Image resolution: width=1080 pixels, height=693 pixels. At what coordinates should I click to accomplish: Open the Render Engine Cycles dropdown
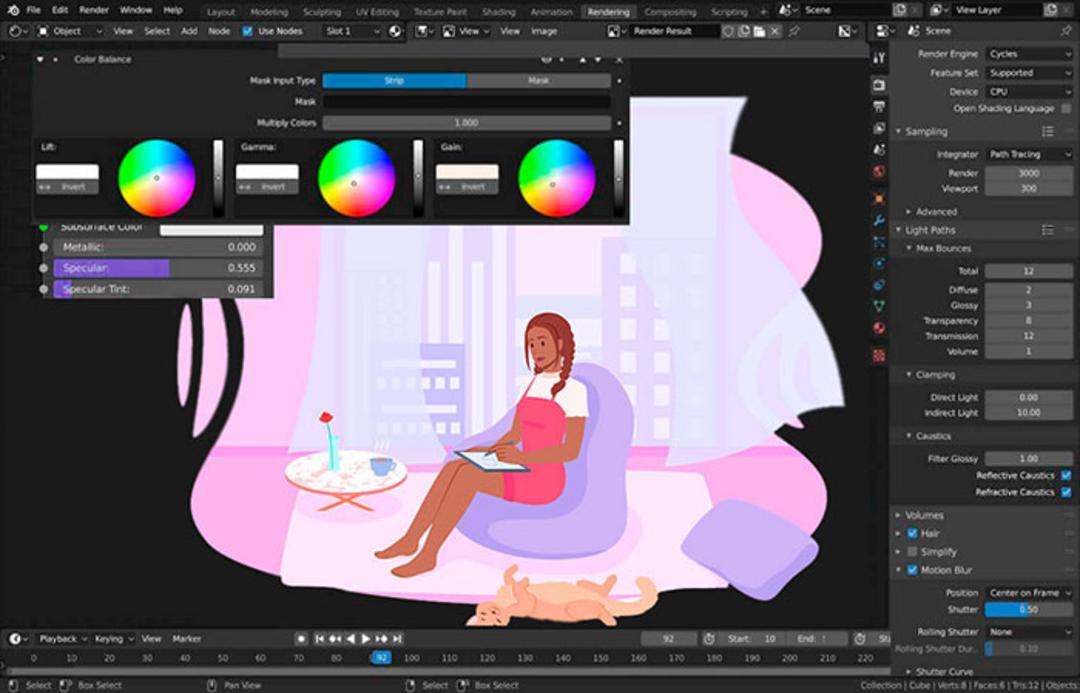1029,54
